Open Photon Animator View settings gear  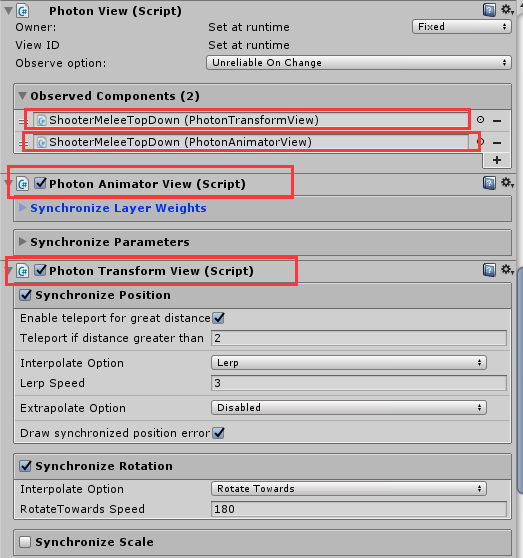pyautogui.click(x=507, y=183)
